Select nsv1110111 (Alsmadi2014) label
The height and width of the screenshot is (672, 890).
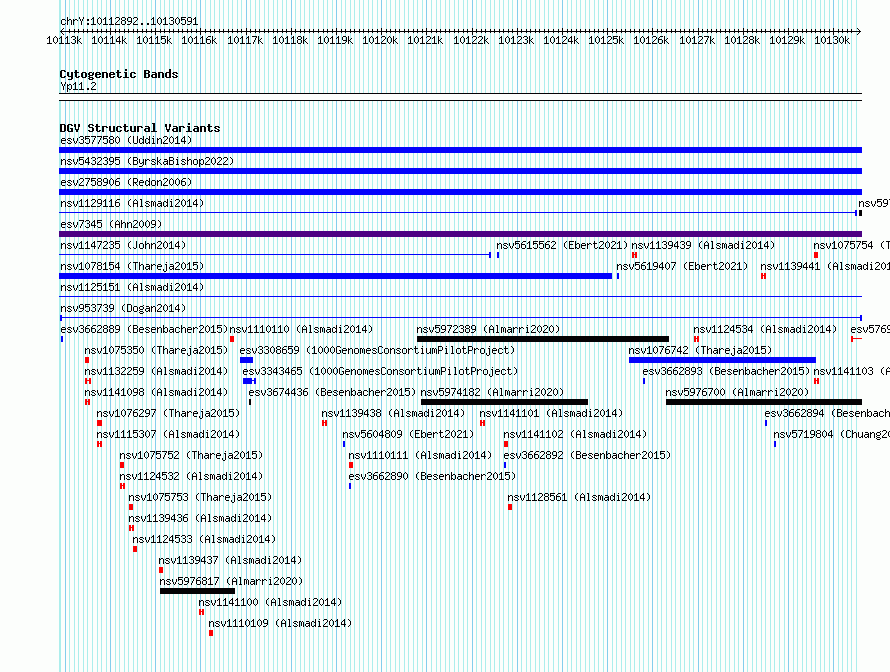pos(420,455)
